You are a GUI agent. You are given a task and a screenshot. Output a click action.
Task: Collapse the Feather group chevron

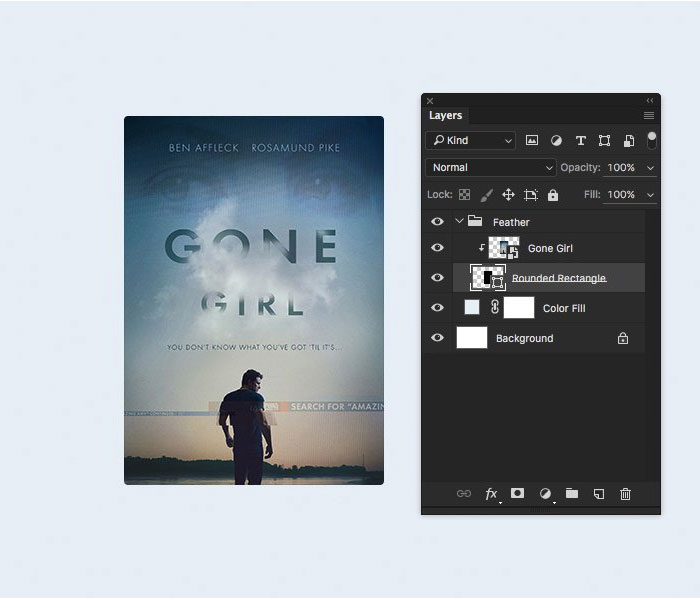pos(459,220)
